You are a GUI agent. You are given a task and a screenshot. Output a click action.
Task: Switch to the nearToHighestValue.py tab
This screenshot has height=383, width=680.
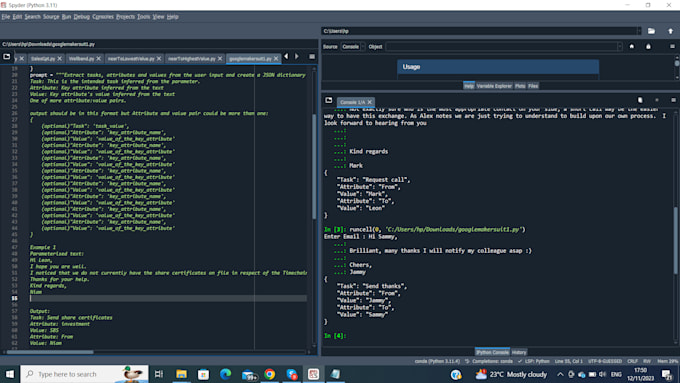click(192, 59)
